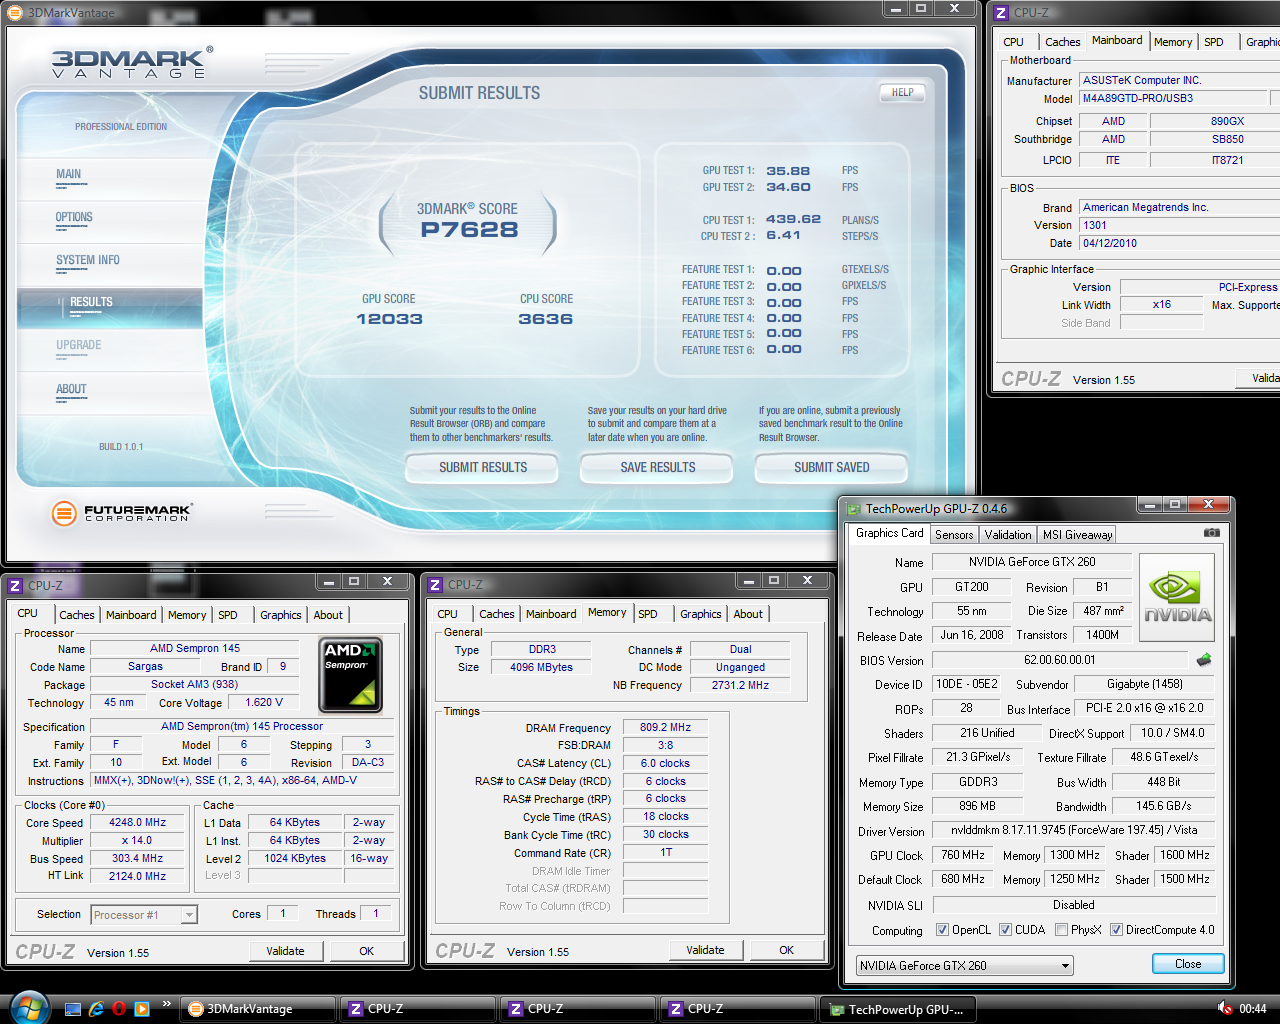Open the MSI Giveaway tab
The height and width of the screenshot is (1024, 1280).
pos(1077,535)
